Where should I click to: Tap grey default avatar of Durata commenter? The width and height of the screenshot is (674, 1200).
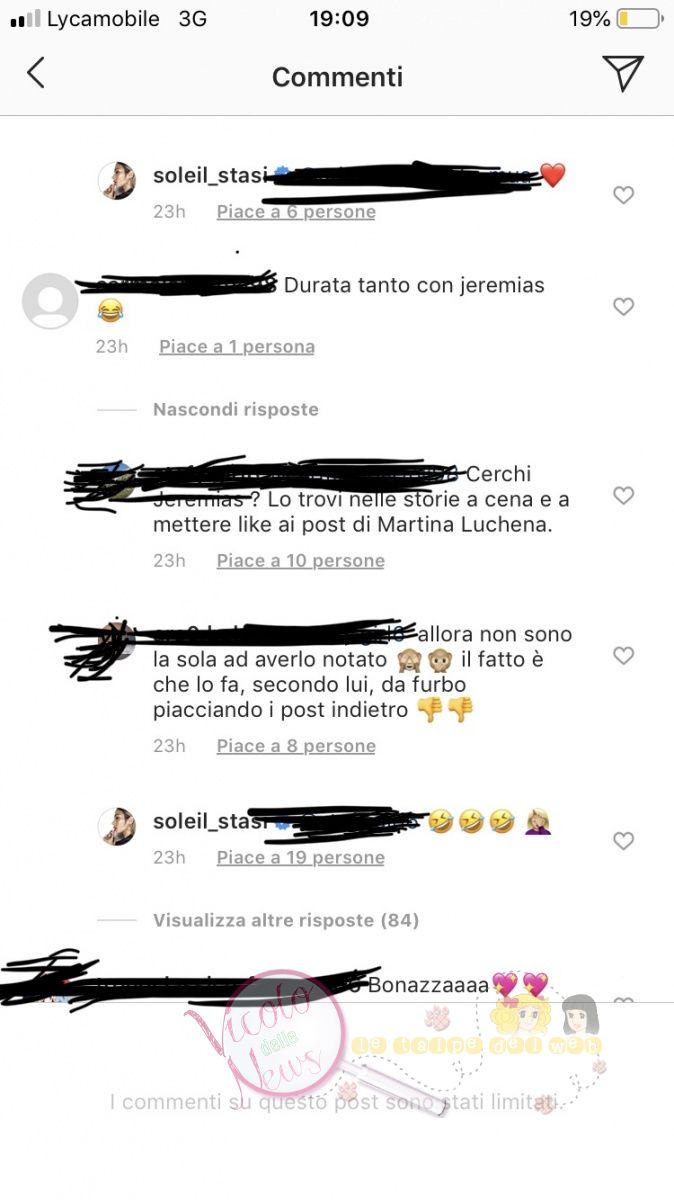pos(50,301)
